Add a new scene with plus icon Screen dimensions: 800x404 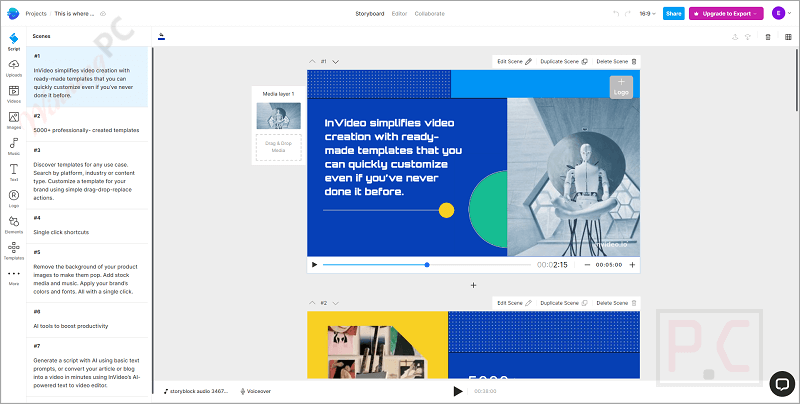pyautogui.click(x=473, y=285)
